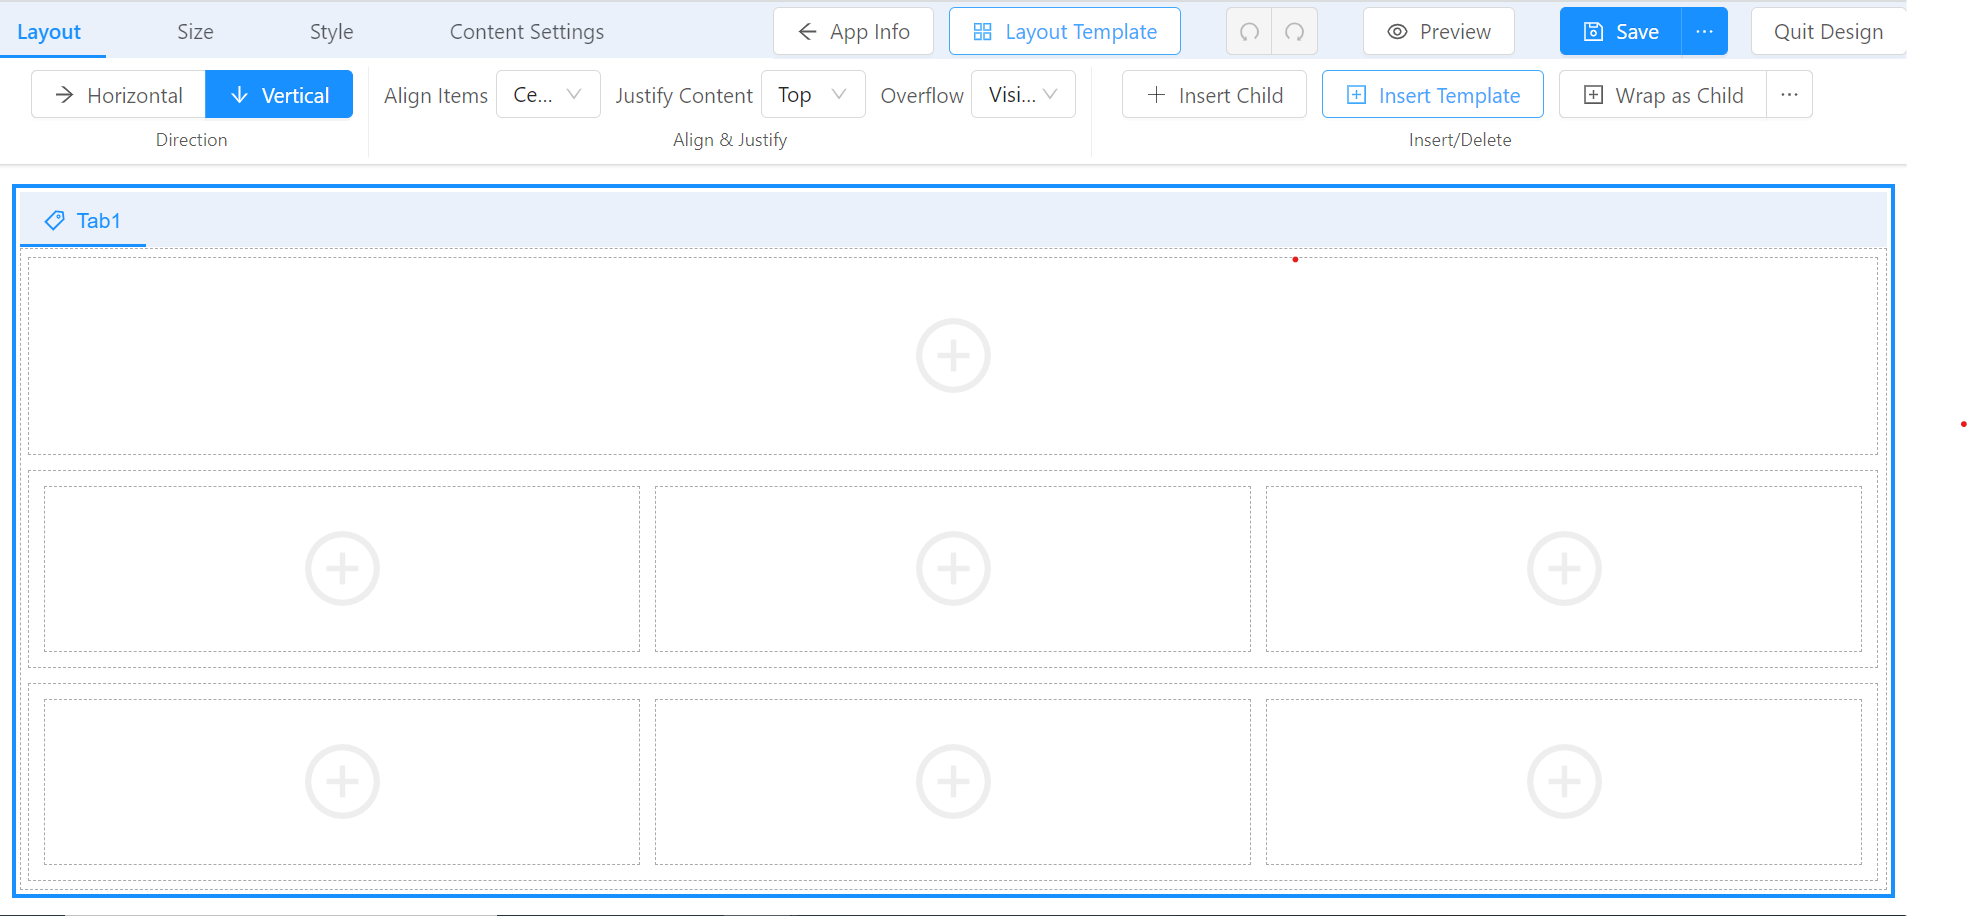This screenshot has width=1967, height=916.
Task: Click the floppy disk icon in Save
Action: tap(1594, 32)
